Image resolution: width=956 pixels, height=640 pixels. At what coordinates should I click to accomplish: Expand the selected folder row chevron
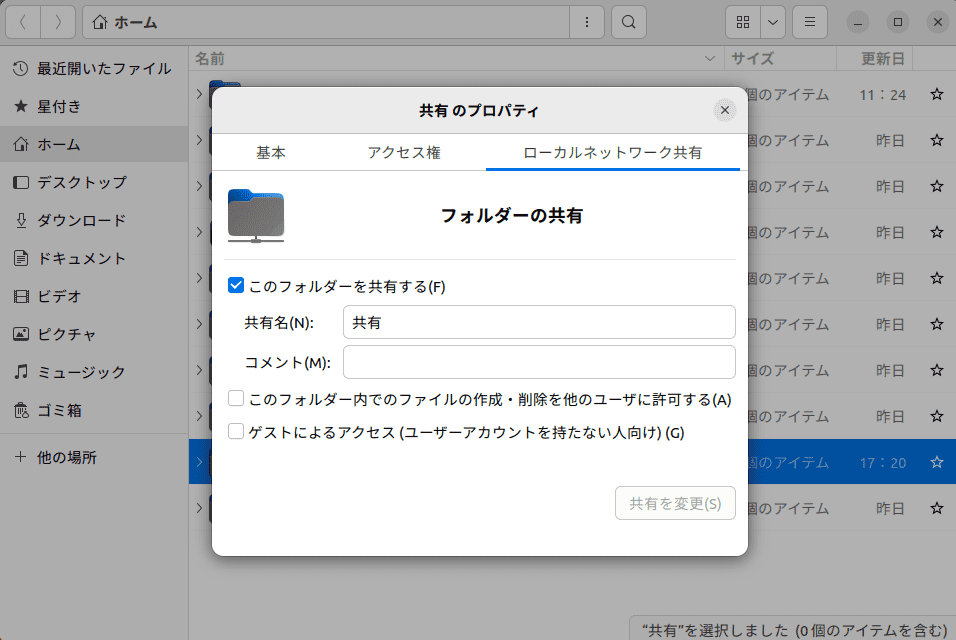pyautogui.click(x=199, y=462)
